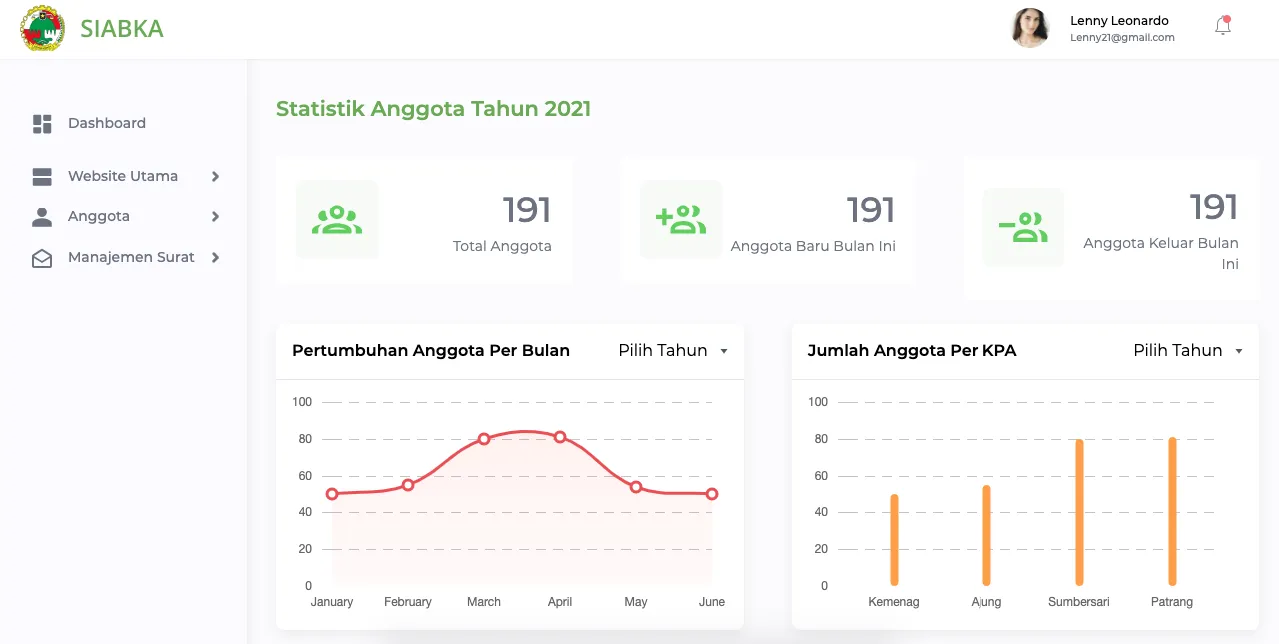Viewport: 1279px width, 644px height.
Task: Click the January data point on line chart
Action: [x=332, y=494]
